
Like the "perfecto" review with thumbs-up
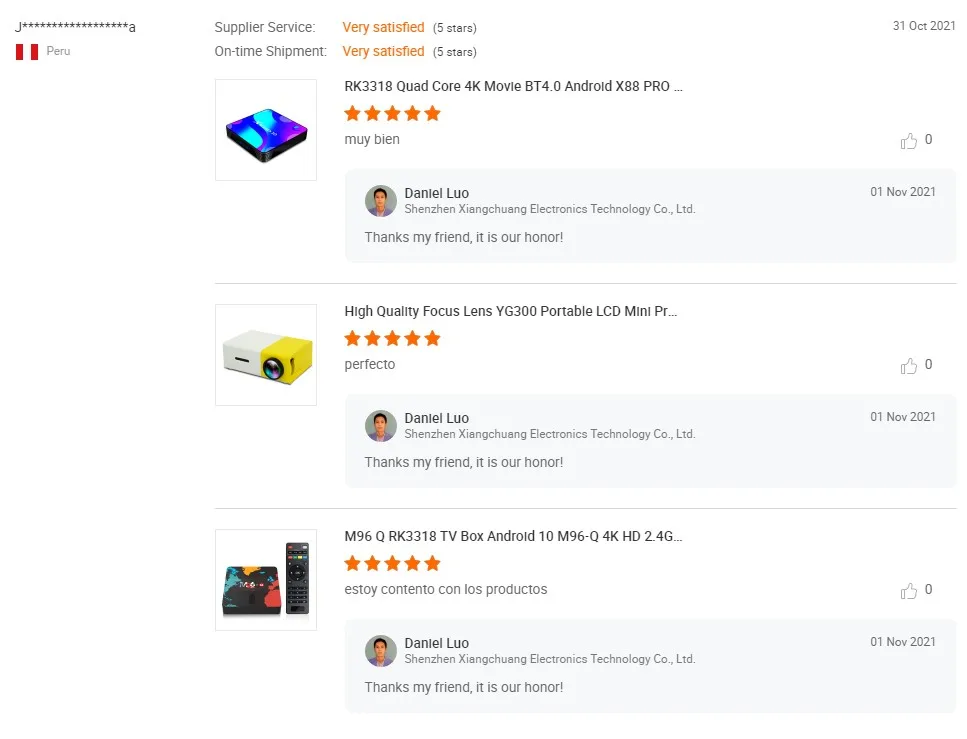909,366
